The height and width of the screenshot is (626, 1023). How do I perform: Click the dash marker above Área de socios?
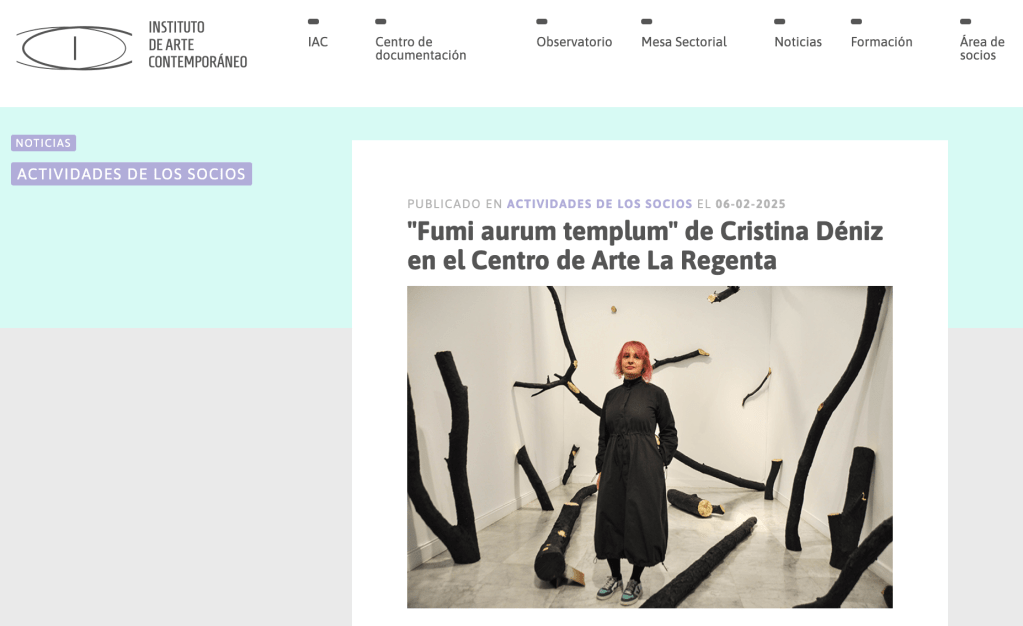click(x=965, y=22)
